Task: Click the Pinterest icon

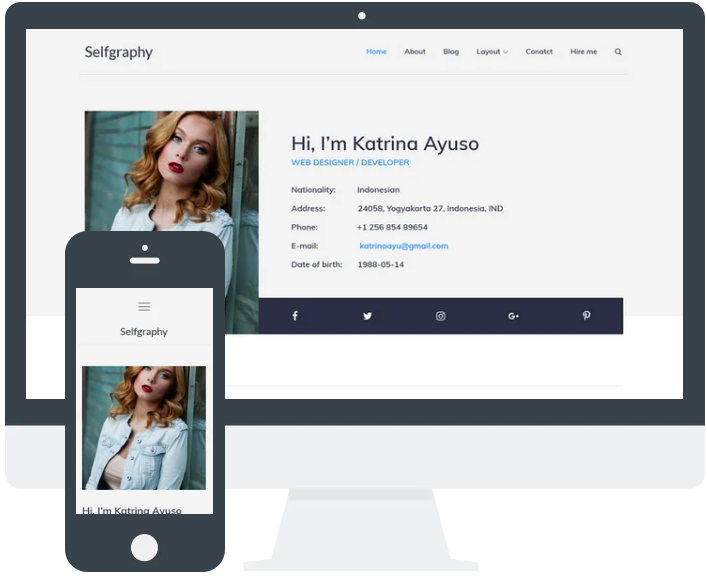Action: coord(586,316)
